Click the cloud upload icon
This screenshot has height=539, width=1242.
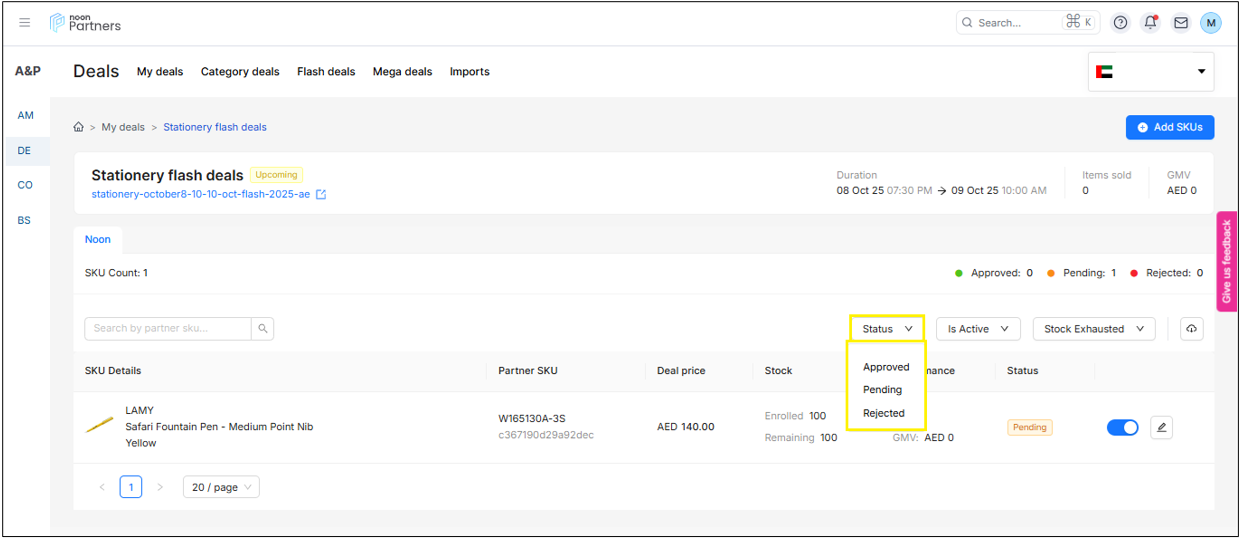coord(1191,329)
